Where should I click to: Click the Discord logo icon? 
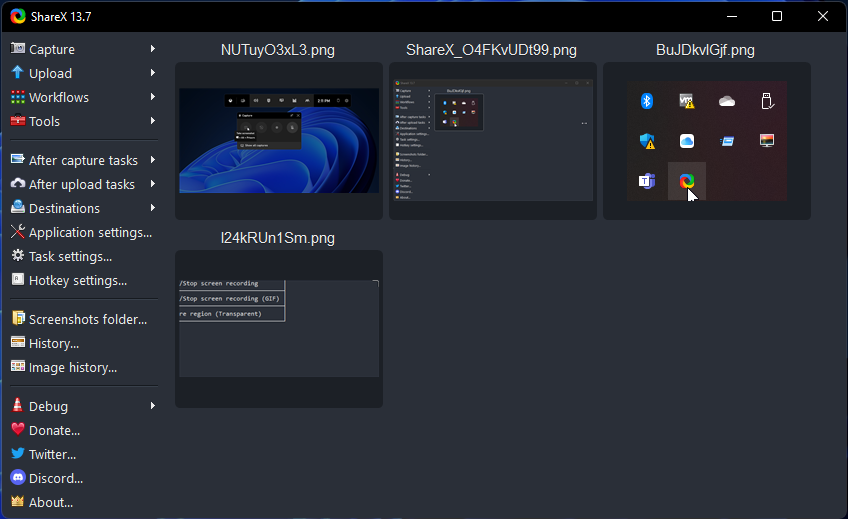(18, 477)
